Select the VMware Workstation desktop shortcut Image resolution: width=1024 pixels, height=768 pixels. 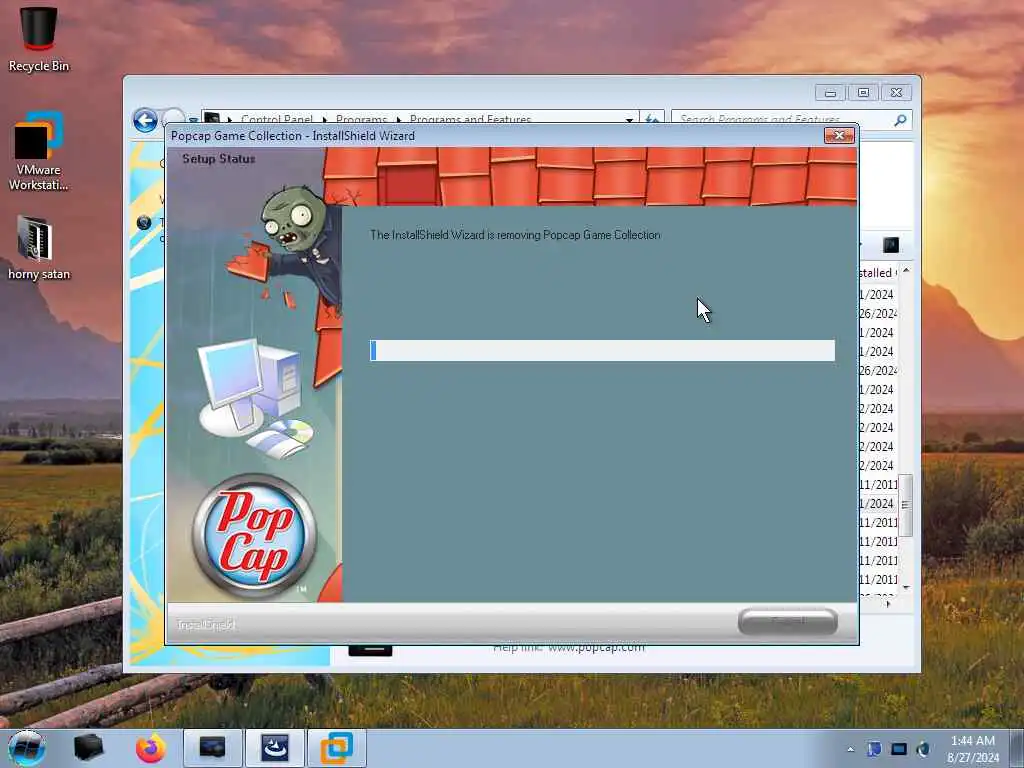pos(38,152)
